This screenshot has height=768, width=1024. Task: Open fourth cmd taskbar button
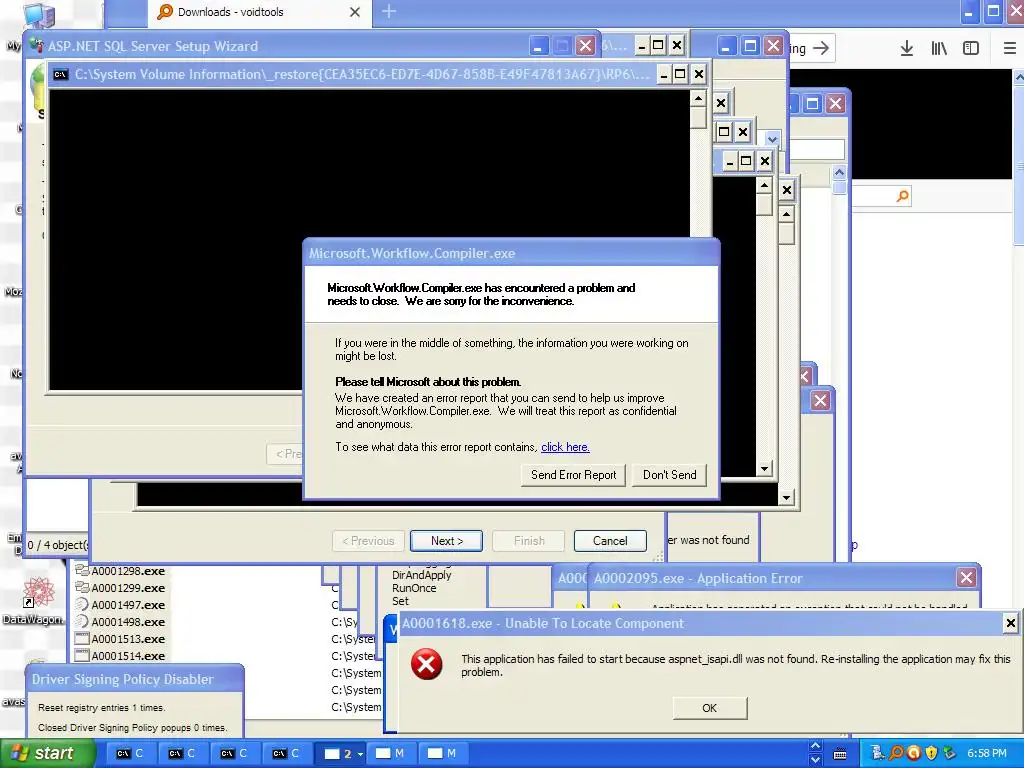tap(286, 754)
